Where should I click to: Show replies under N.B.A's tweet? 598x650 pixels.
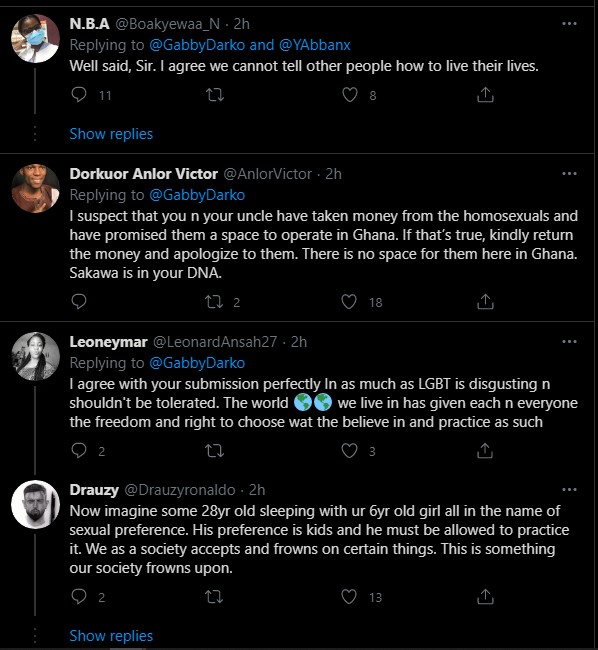pos(111,134)
